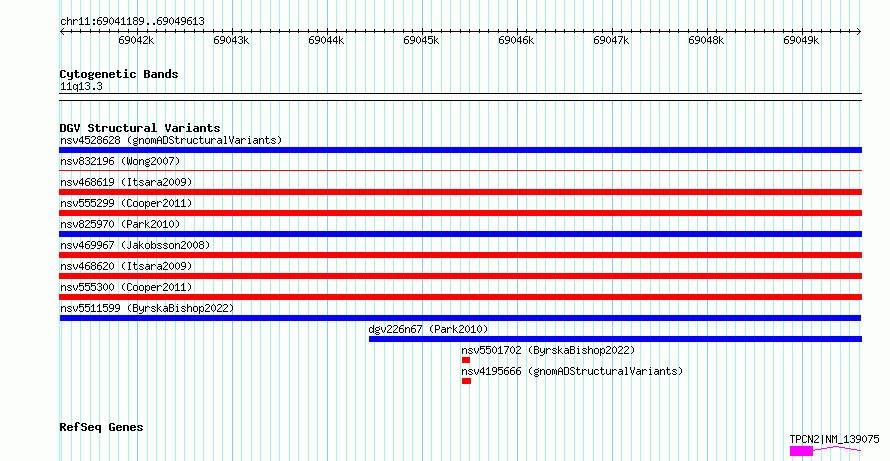Open nsv5511599 (ByrskaBishop2022) label
Viewport: 890px width, 461px height.
click(147, 308)
